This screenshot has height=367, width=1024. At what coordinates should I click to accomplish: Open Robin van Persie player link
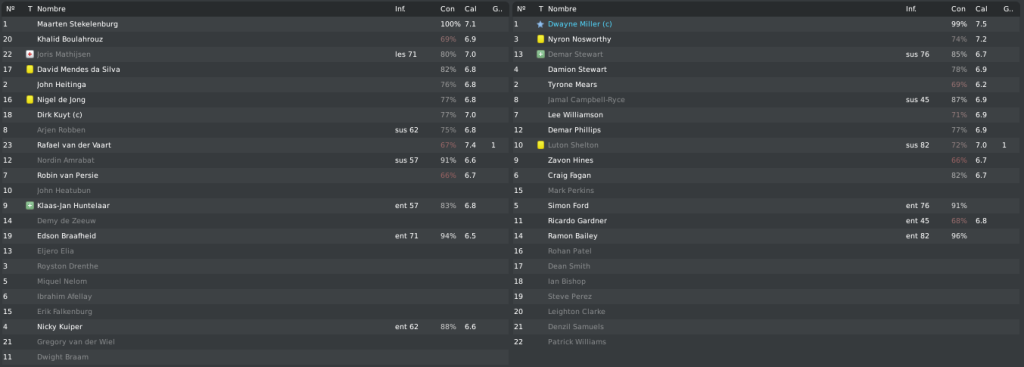[x=68, y=176]
